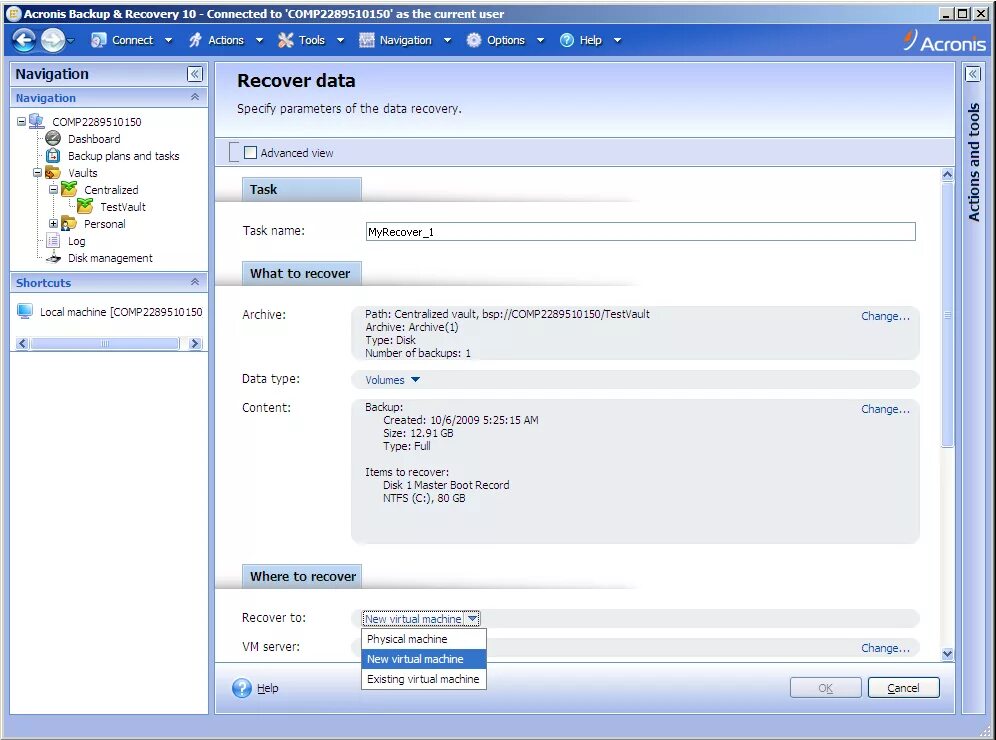
Task: Click the Task name input field
Action: coord(640,232)
